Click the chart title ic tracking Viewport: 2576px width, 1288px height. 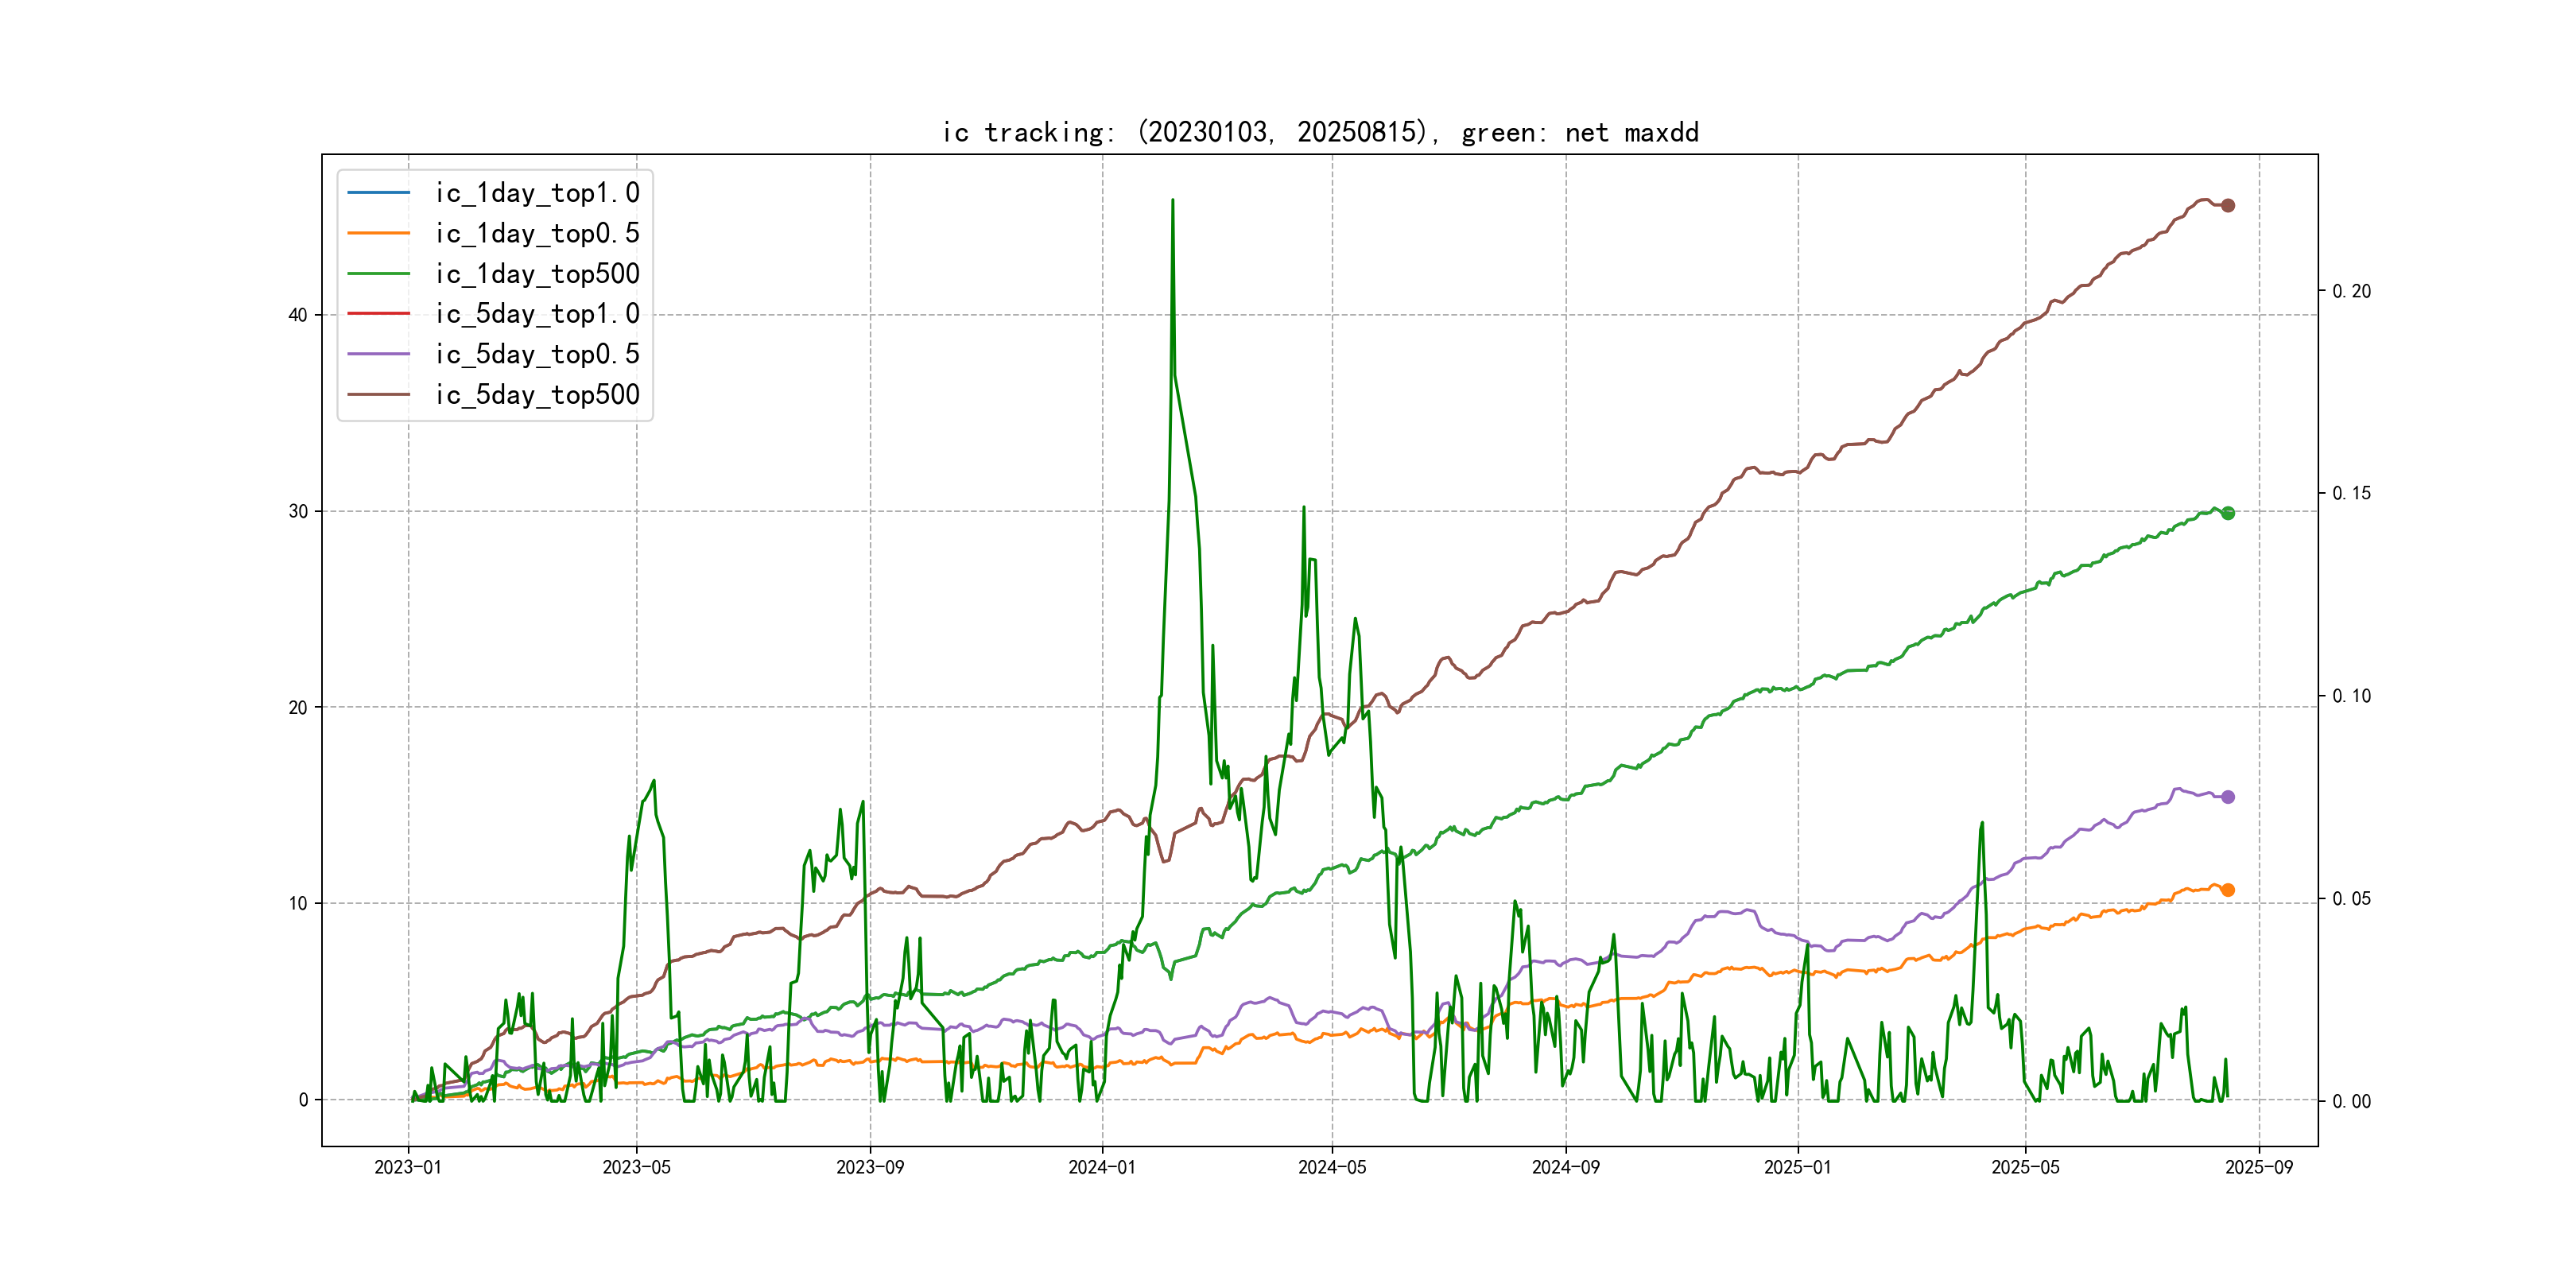(x=1320, y=132)
